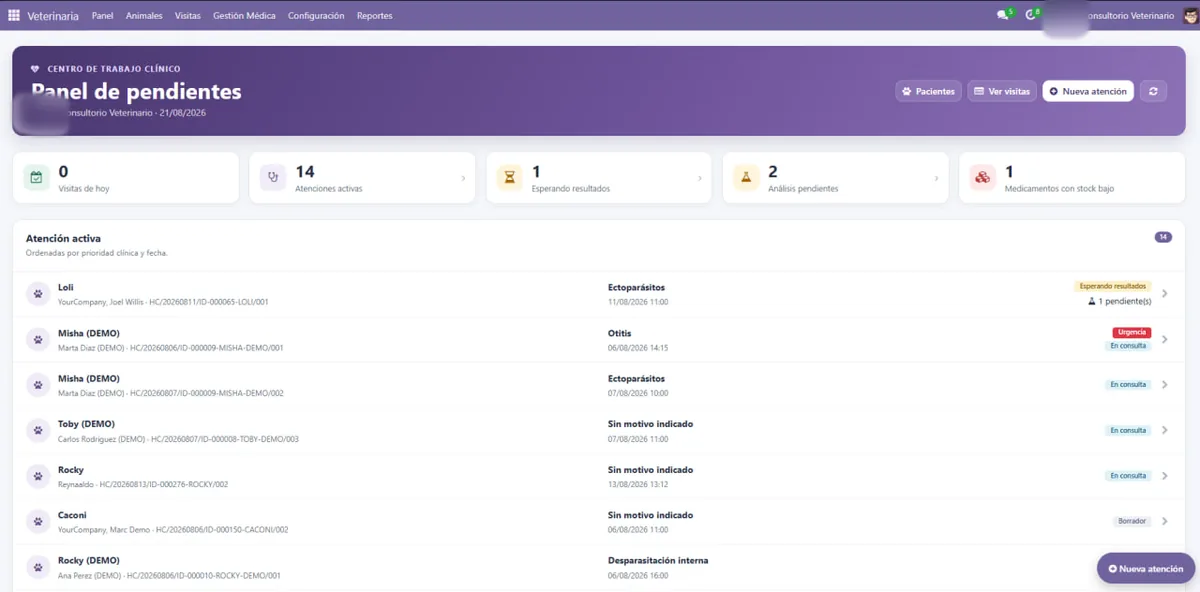Click the paw icon beside Caconi
The image size is (1200, 592).
[x=38, y=522]
